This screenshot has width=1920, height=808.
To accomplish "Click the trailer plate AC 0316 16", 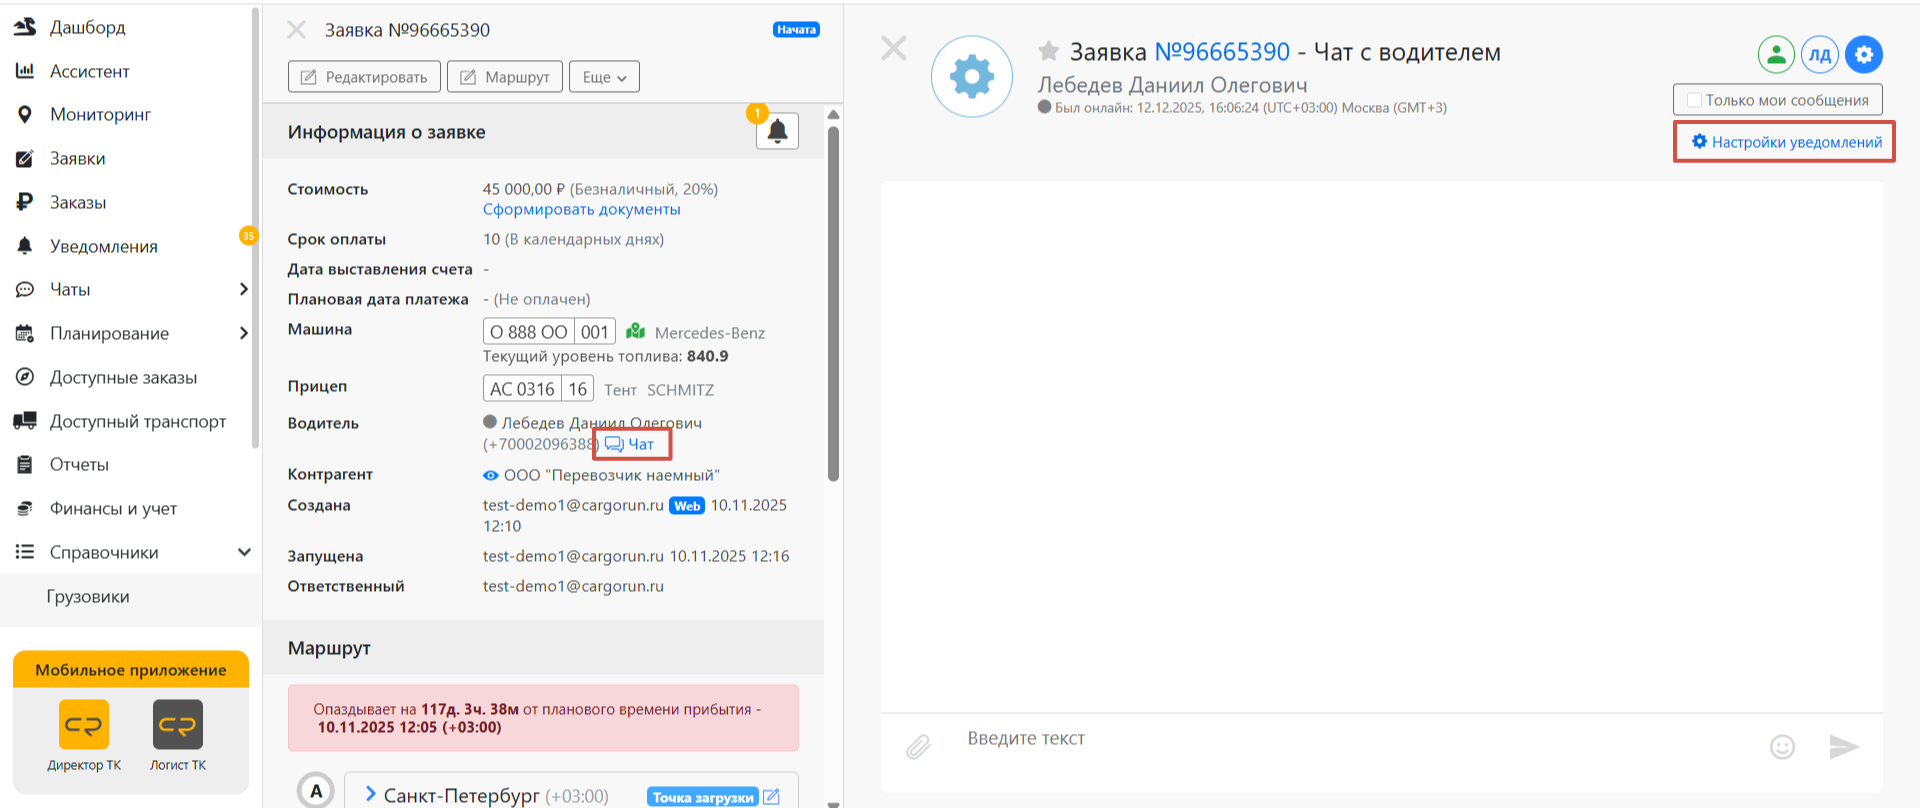I will point(538,389).
